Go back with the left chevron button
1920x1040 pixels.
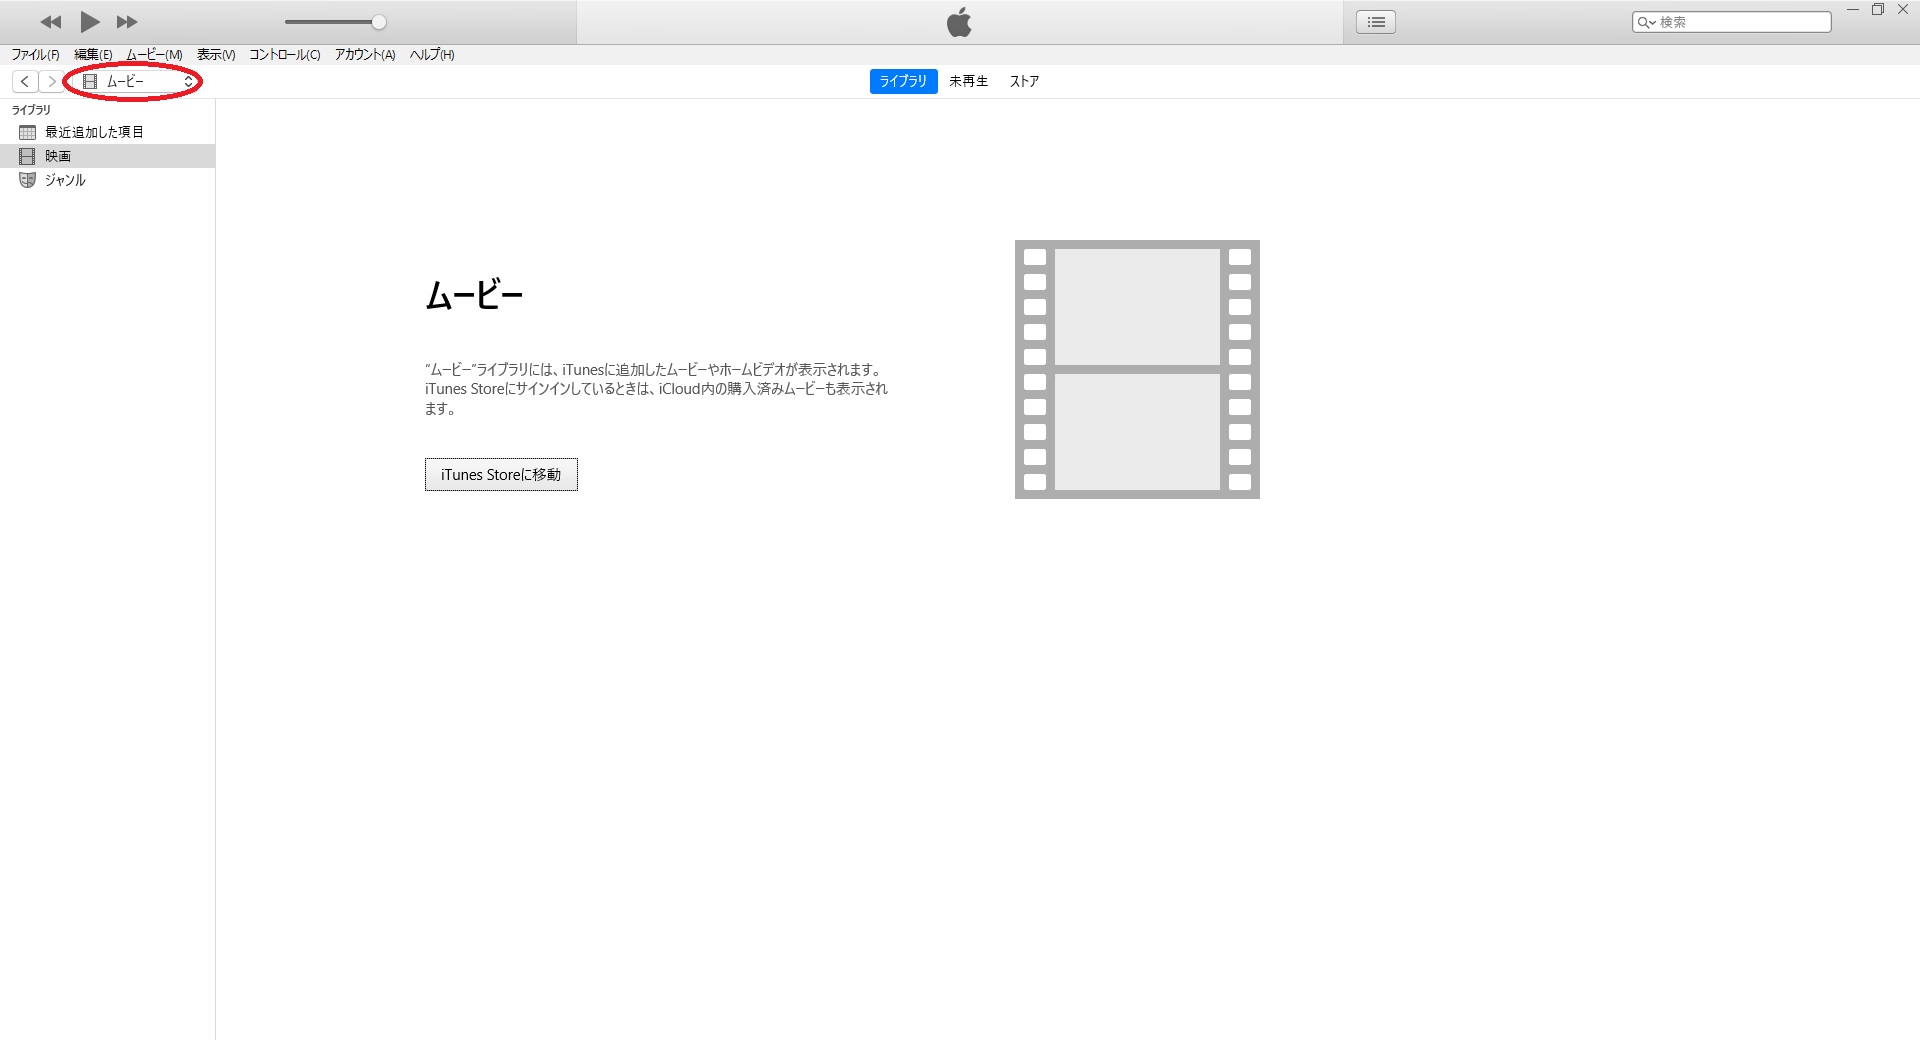[25, 82]
